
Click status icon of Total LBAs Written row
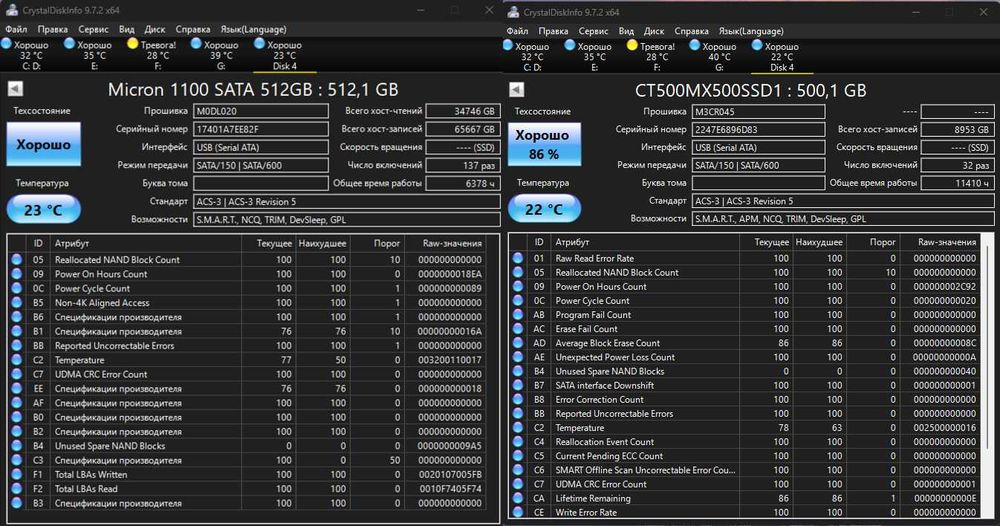[17, 474]
